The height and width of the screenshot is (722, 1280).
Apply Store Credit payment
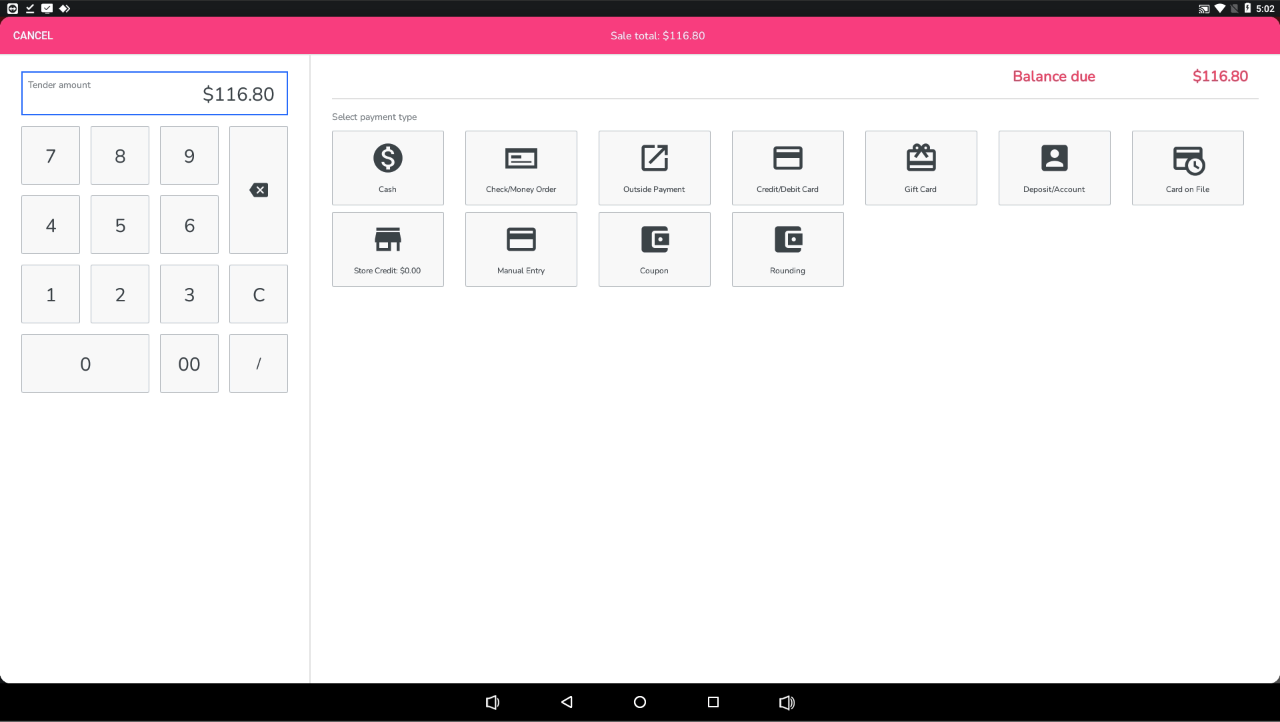[x=387, y=249]
